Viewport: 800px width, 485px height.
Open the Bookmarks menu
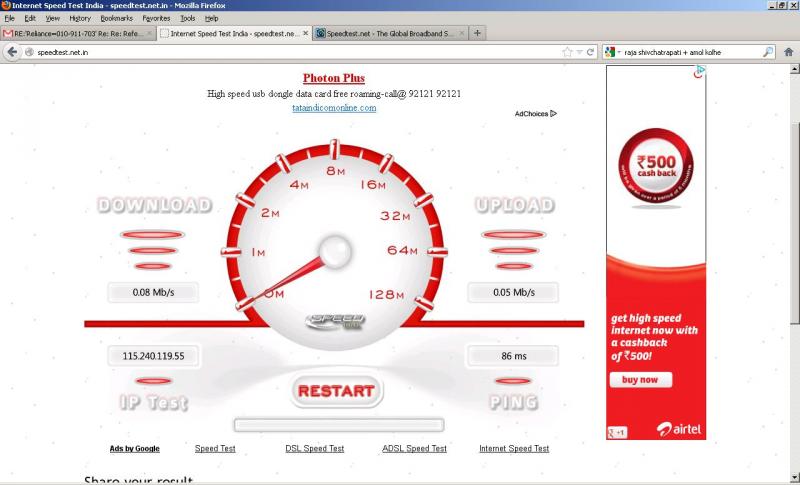pyautogui.click(x=116, y=18)
